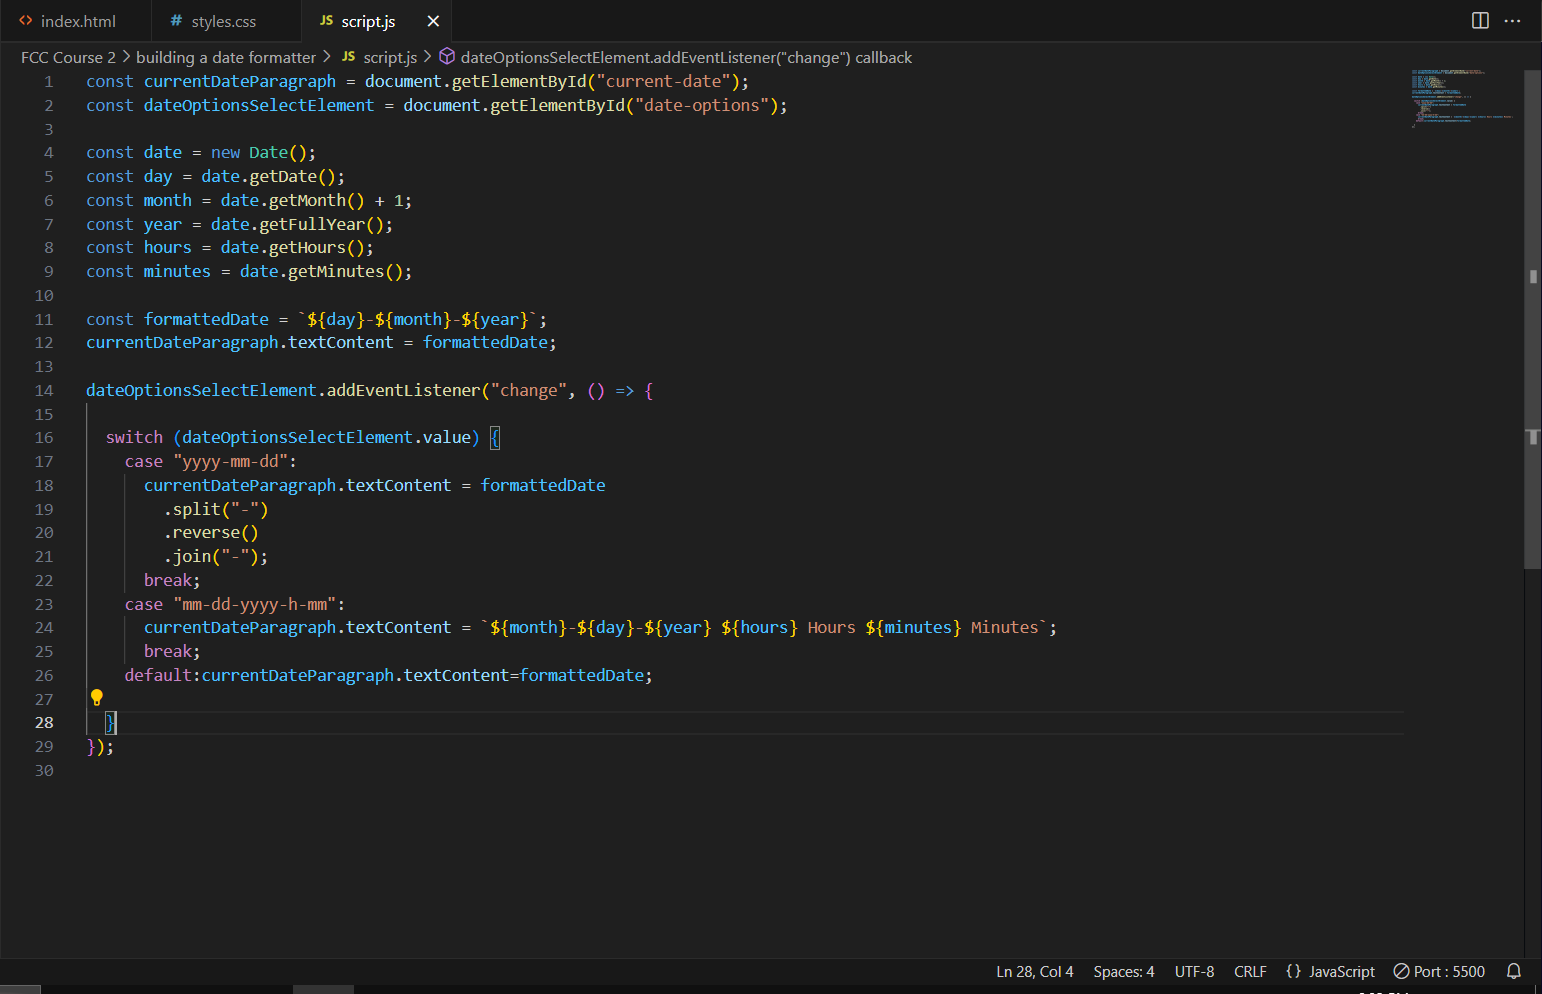Toggle the CRLF end of line sequence
1542x994 pixels.
pos(1250,971)
